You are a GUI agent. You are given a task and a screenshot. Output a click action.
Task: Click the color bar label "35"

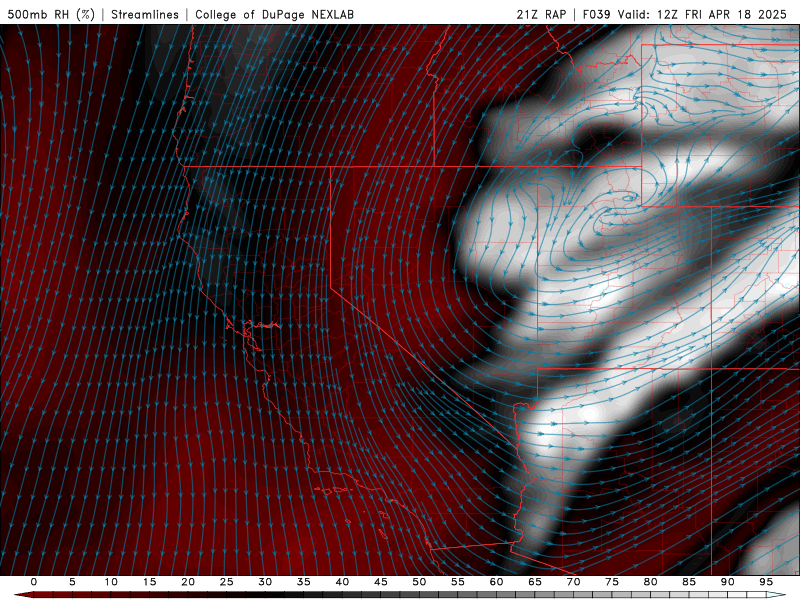303,582
